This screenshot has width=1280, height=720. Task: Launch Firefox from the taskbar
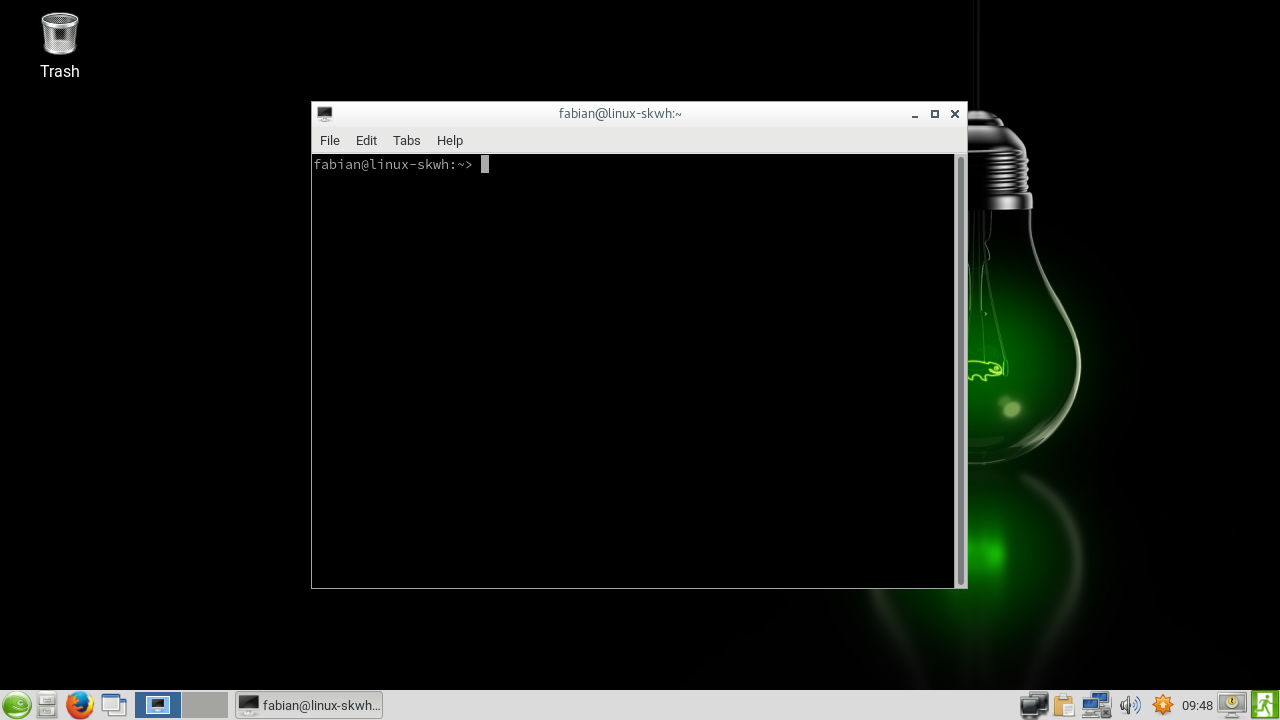click(79, 706)
